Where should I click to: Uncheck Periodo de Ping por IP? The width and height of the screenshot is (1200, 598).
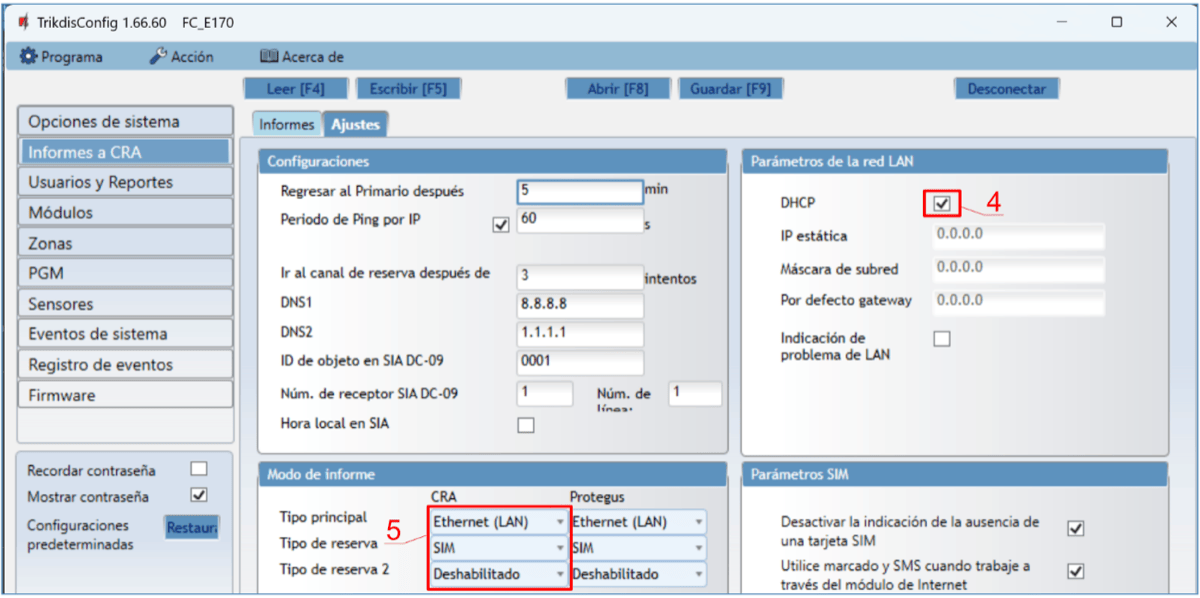click(x=501, y=225)
